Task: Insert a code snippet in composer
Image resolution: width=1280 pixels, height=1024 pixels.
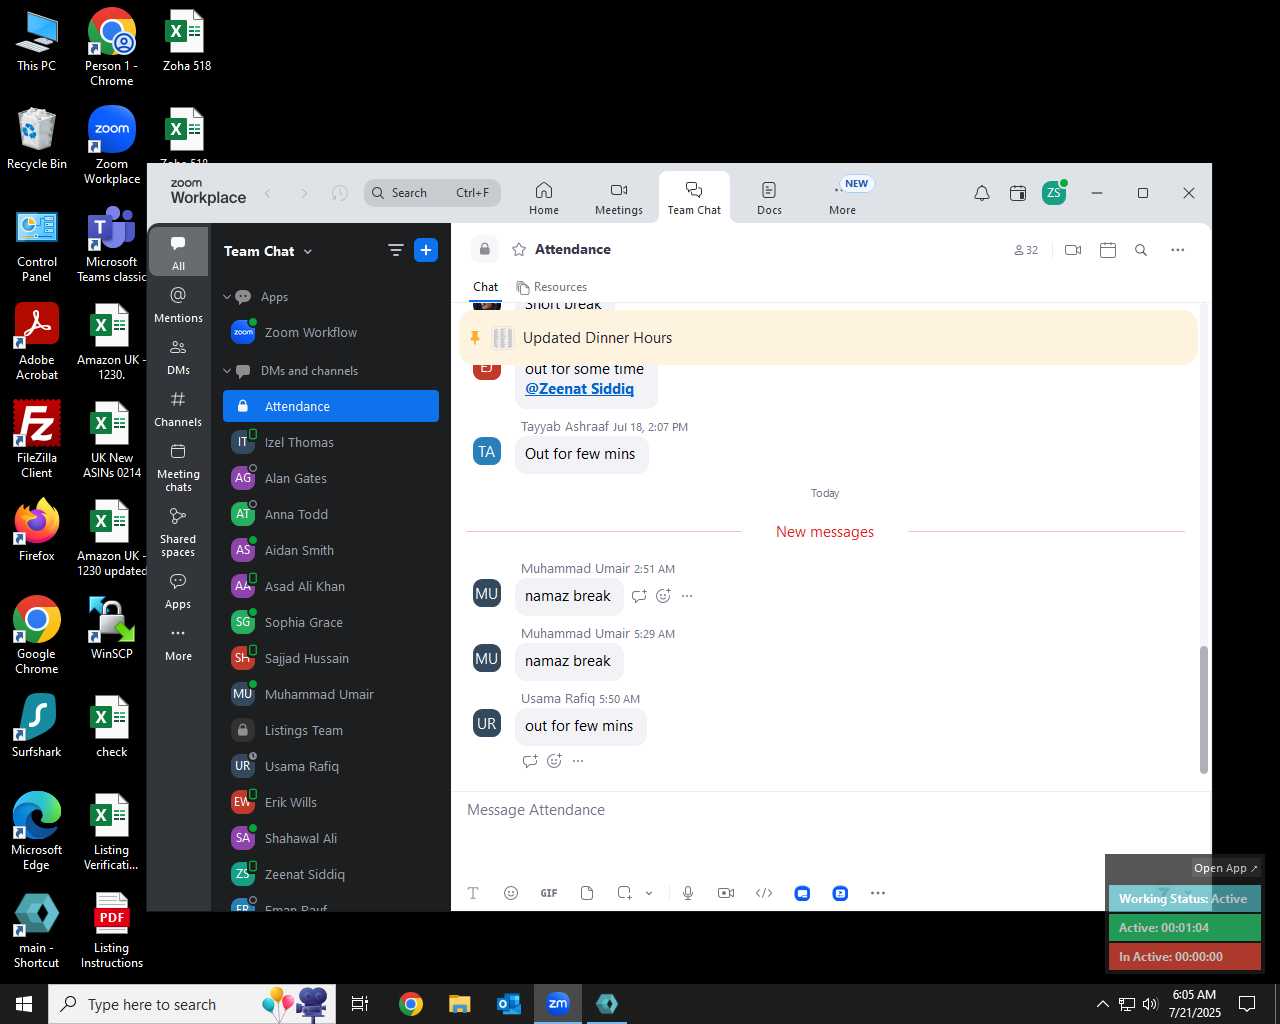Action: 764,893
